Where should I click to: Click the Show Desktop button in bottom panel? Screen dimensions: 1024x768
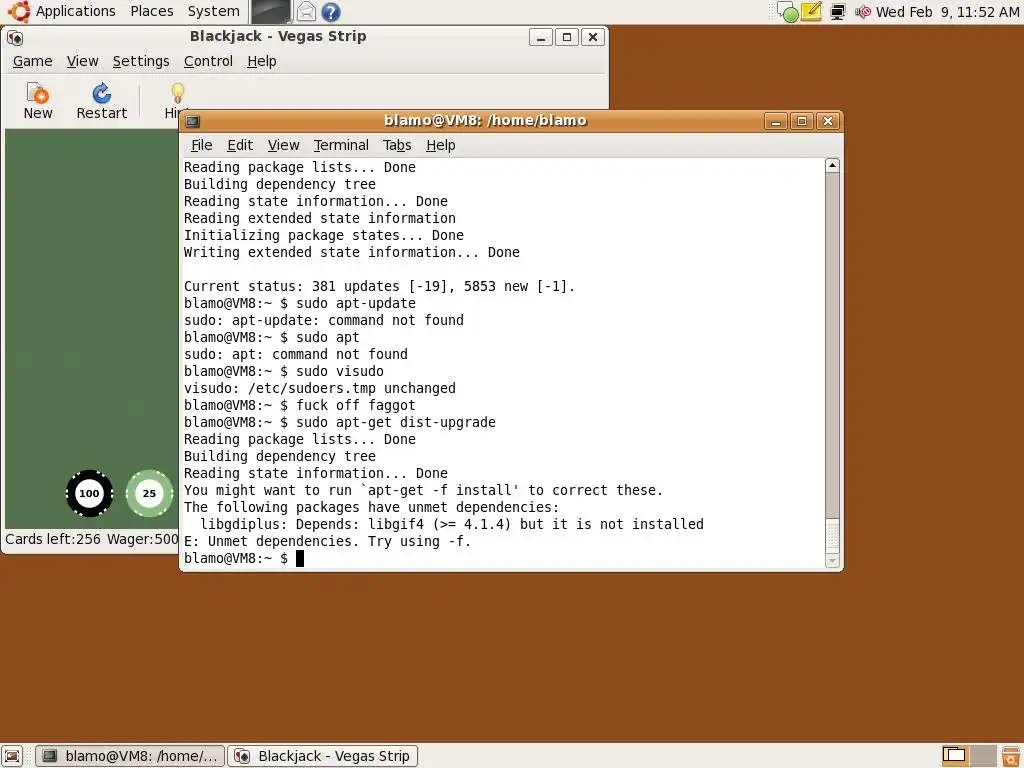(x=12, y=756)
